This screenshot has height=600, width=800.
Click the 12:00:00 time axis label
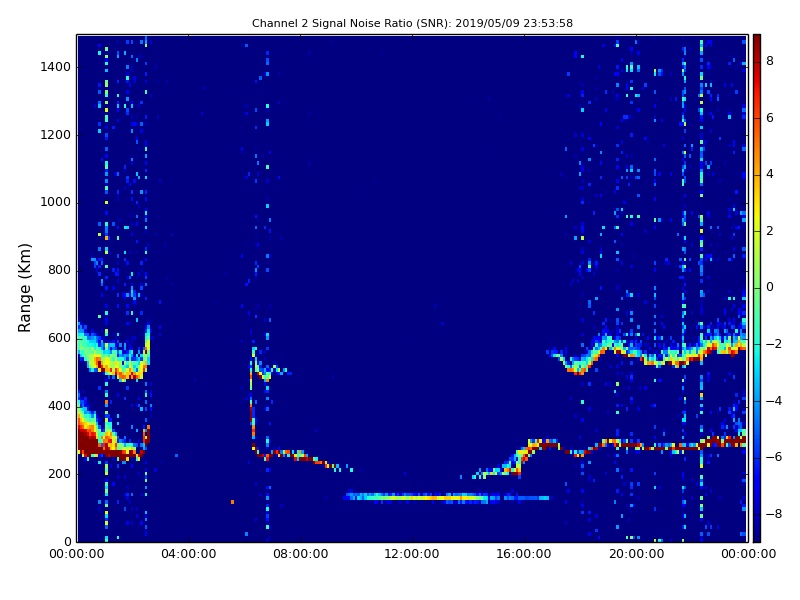[x=412, y=554]
